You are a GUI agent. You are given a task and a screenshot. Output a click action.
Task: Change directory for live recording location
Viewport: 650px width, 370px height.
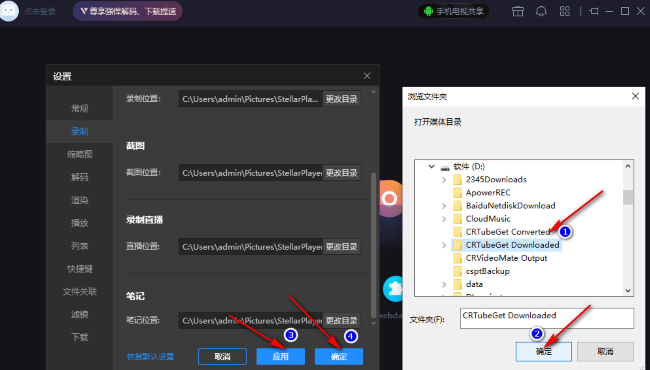tap(342, 247)
